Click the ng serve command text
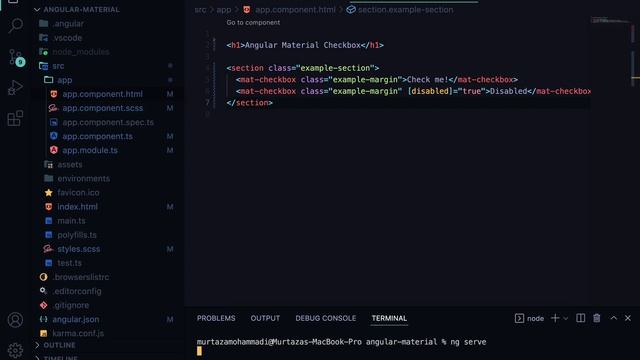 pyautogui.click(x=468, y=342)
